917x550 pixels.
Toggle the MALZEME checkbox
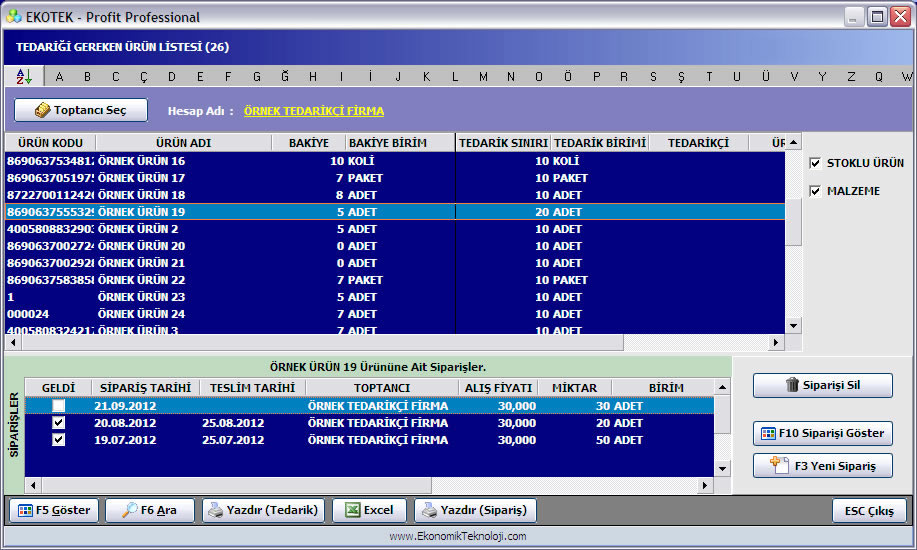(815, 191)
